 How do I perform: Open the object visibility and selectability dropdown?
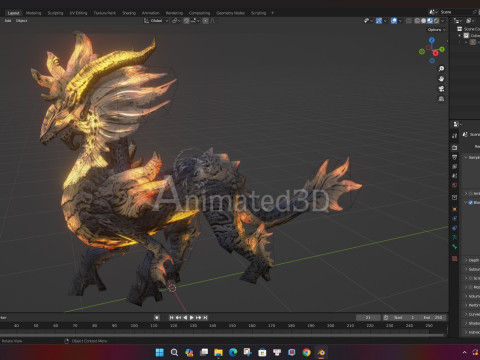(368, 21)
